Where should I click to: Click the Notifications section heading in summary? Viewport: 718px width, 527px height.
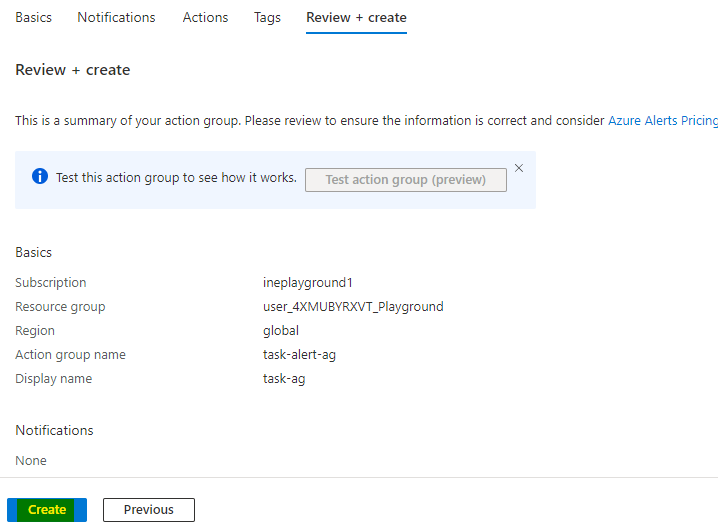point(54,431)
